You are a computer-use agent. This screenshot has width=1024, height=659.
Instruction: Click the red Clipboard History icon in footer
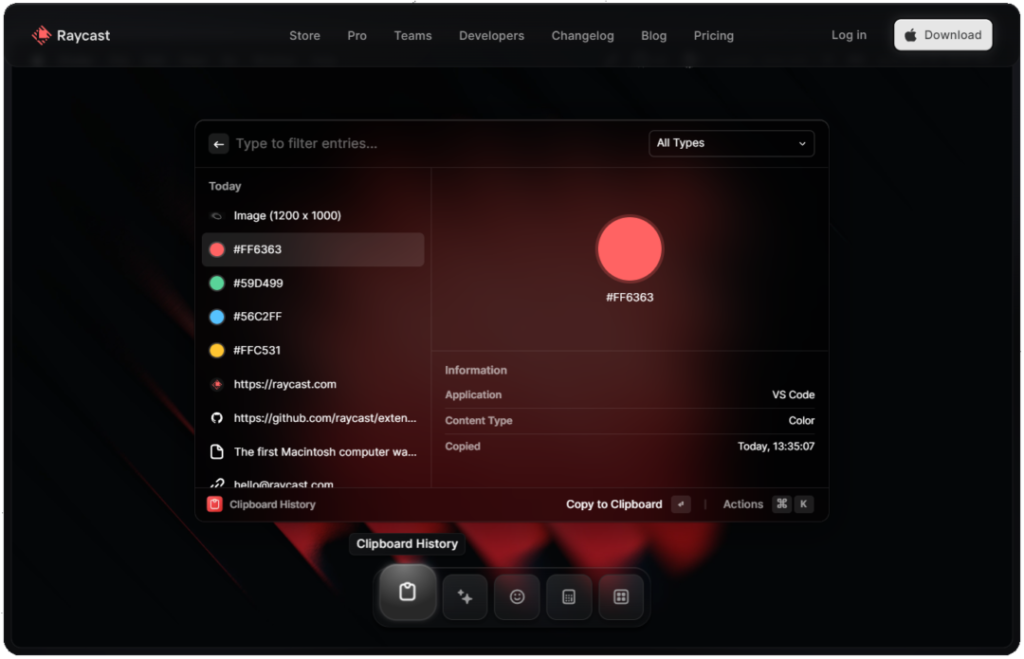pyautogui.click(x=215, y=504)
